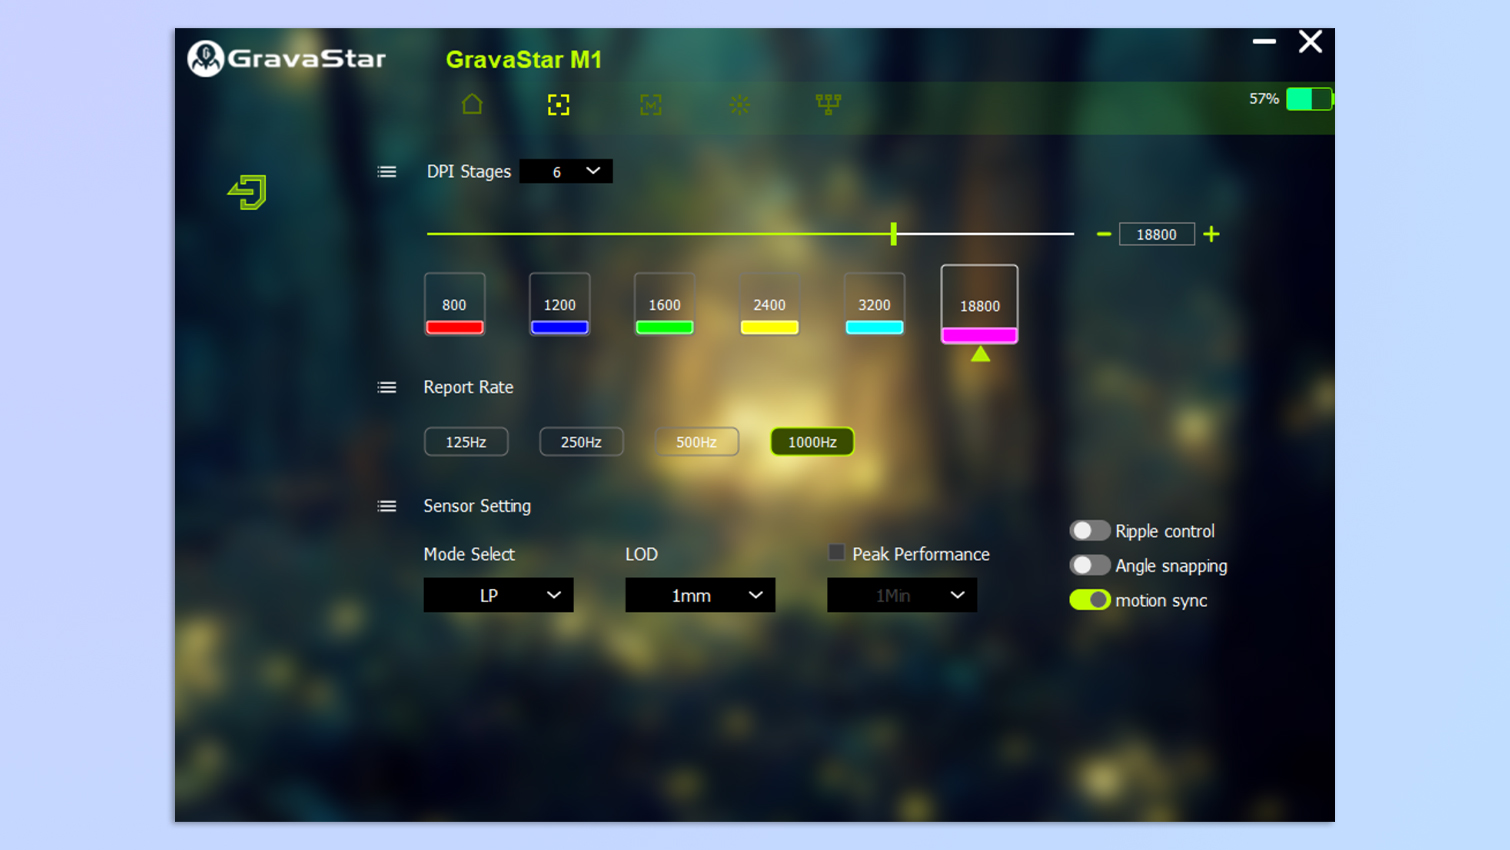Click the Home icon

pos(471,104)
